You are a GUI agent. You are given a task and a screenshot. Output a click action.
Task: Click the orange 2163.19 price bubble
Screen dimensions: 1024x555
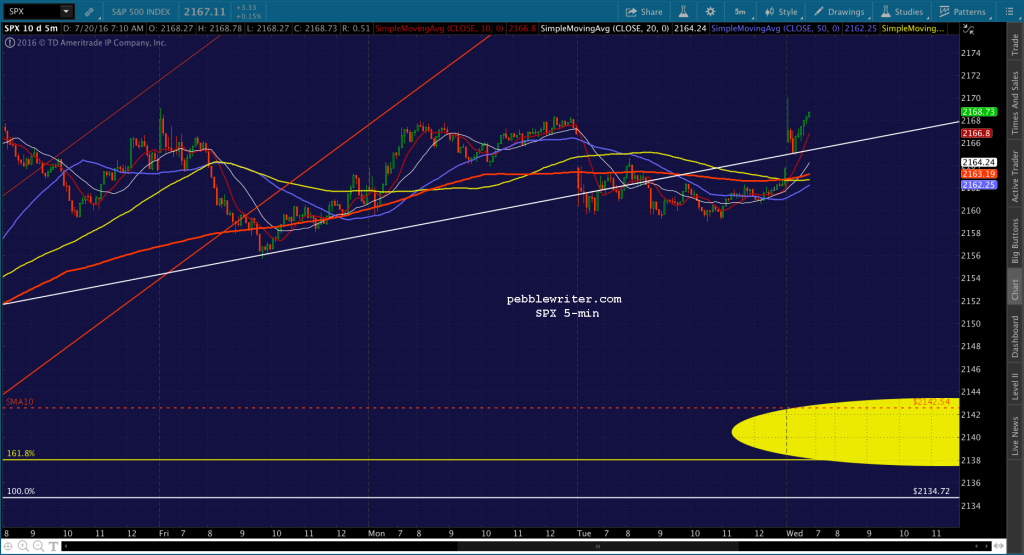[978, 174]
